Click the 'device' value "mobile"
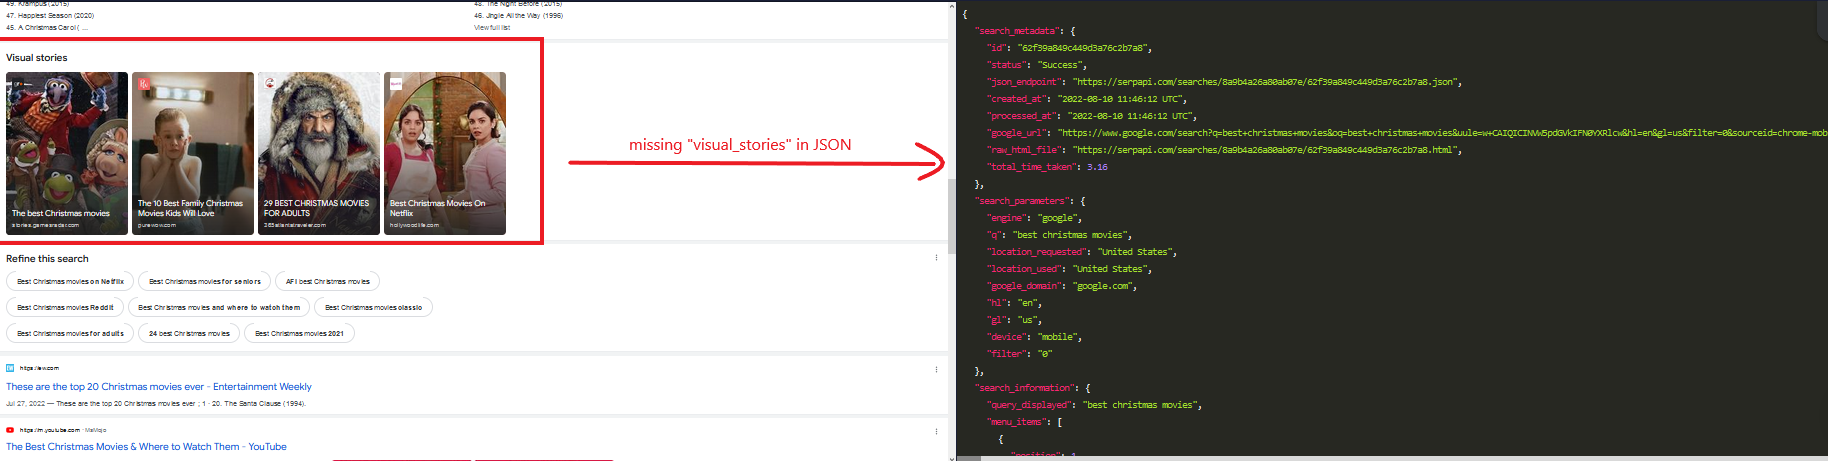Image resolution: width=1828 pixels, height=461 pixels. click(x=1058, y=337)
